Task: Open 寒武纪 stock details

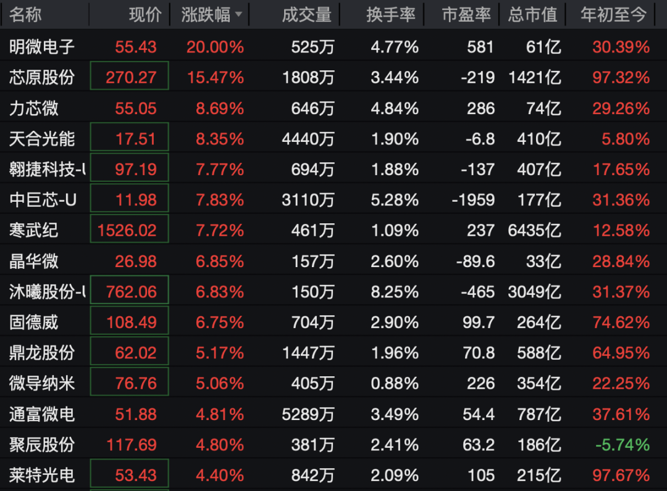Action: (33, 230)
